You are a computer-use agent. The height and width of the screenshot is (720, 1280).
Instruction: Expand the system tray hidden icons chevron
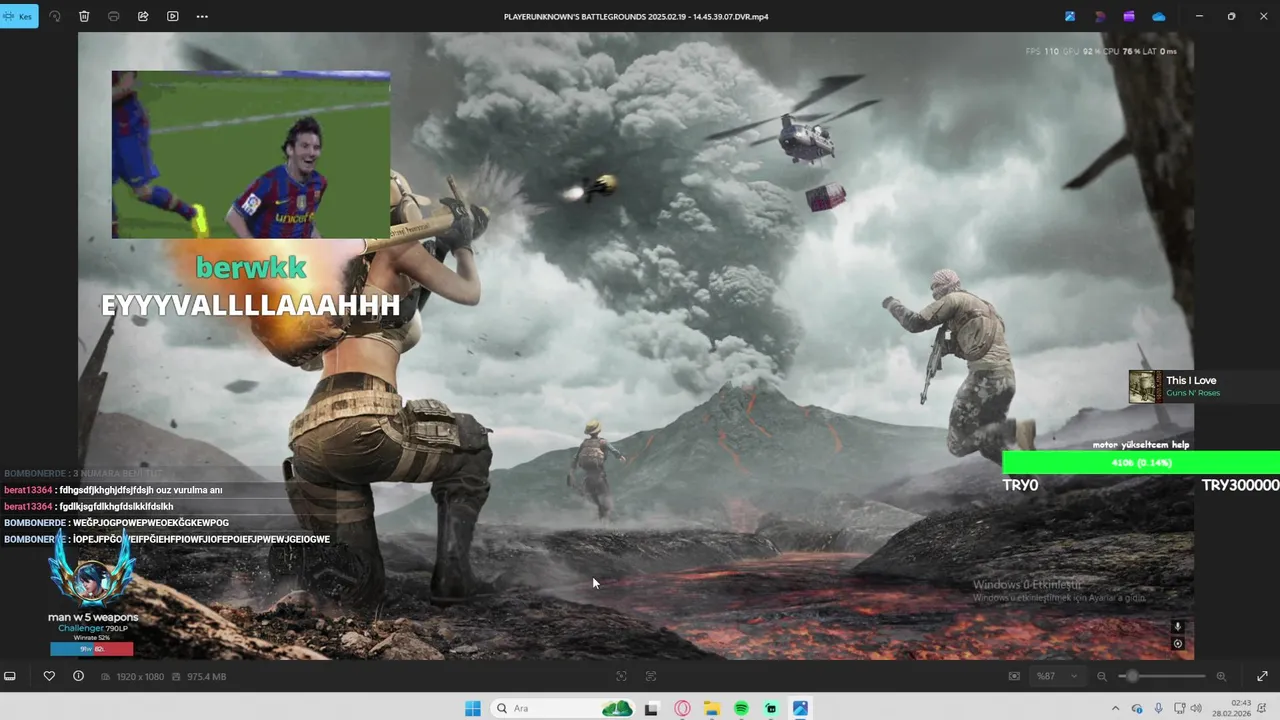(x=1115, y=708)
